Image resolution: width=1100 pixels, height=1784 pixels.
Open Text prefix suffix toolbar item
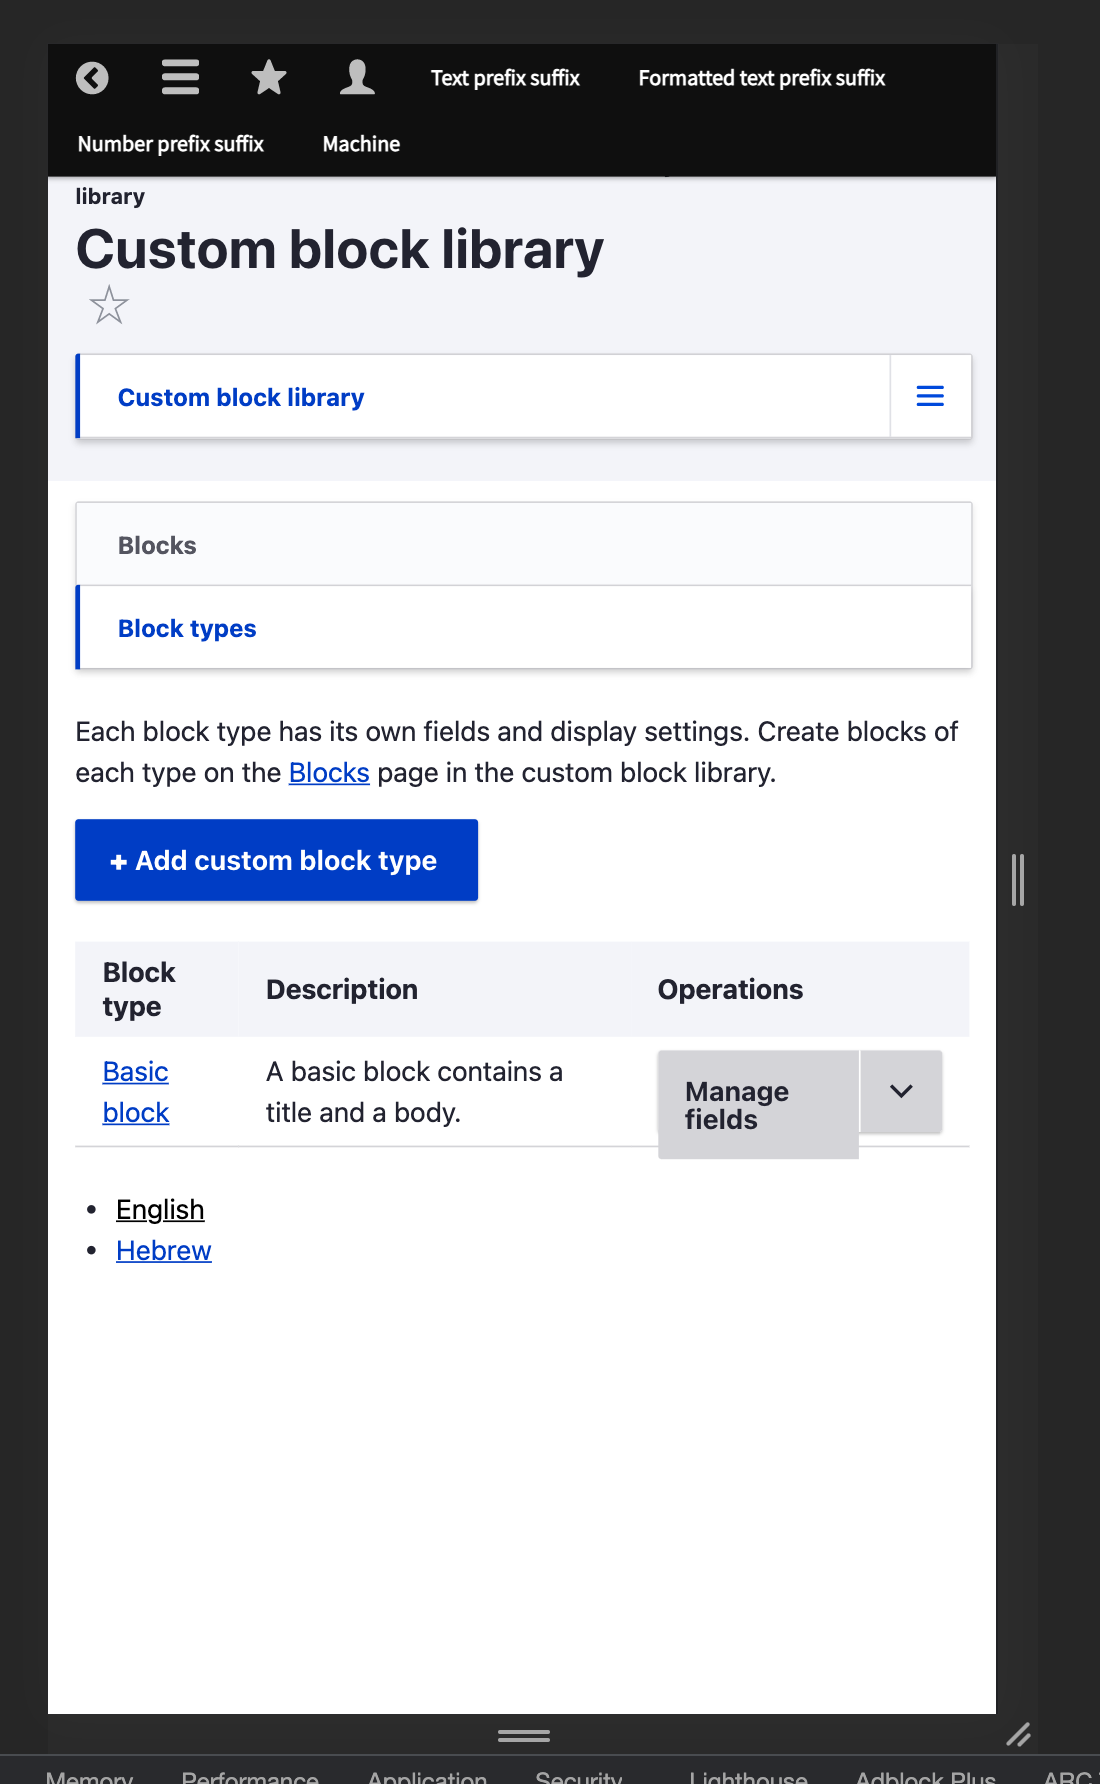pyautogui.click(x=505, y=78)
